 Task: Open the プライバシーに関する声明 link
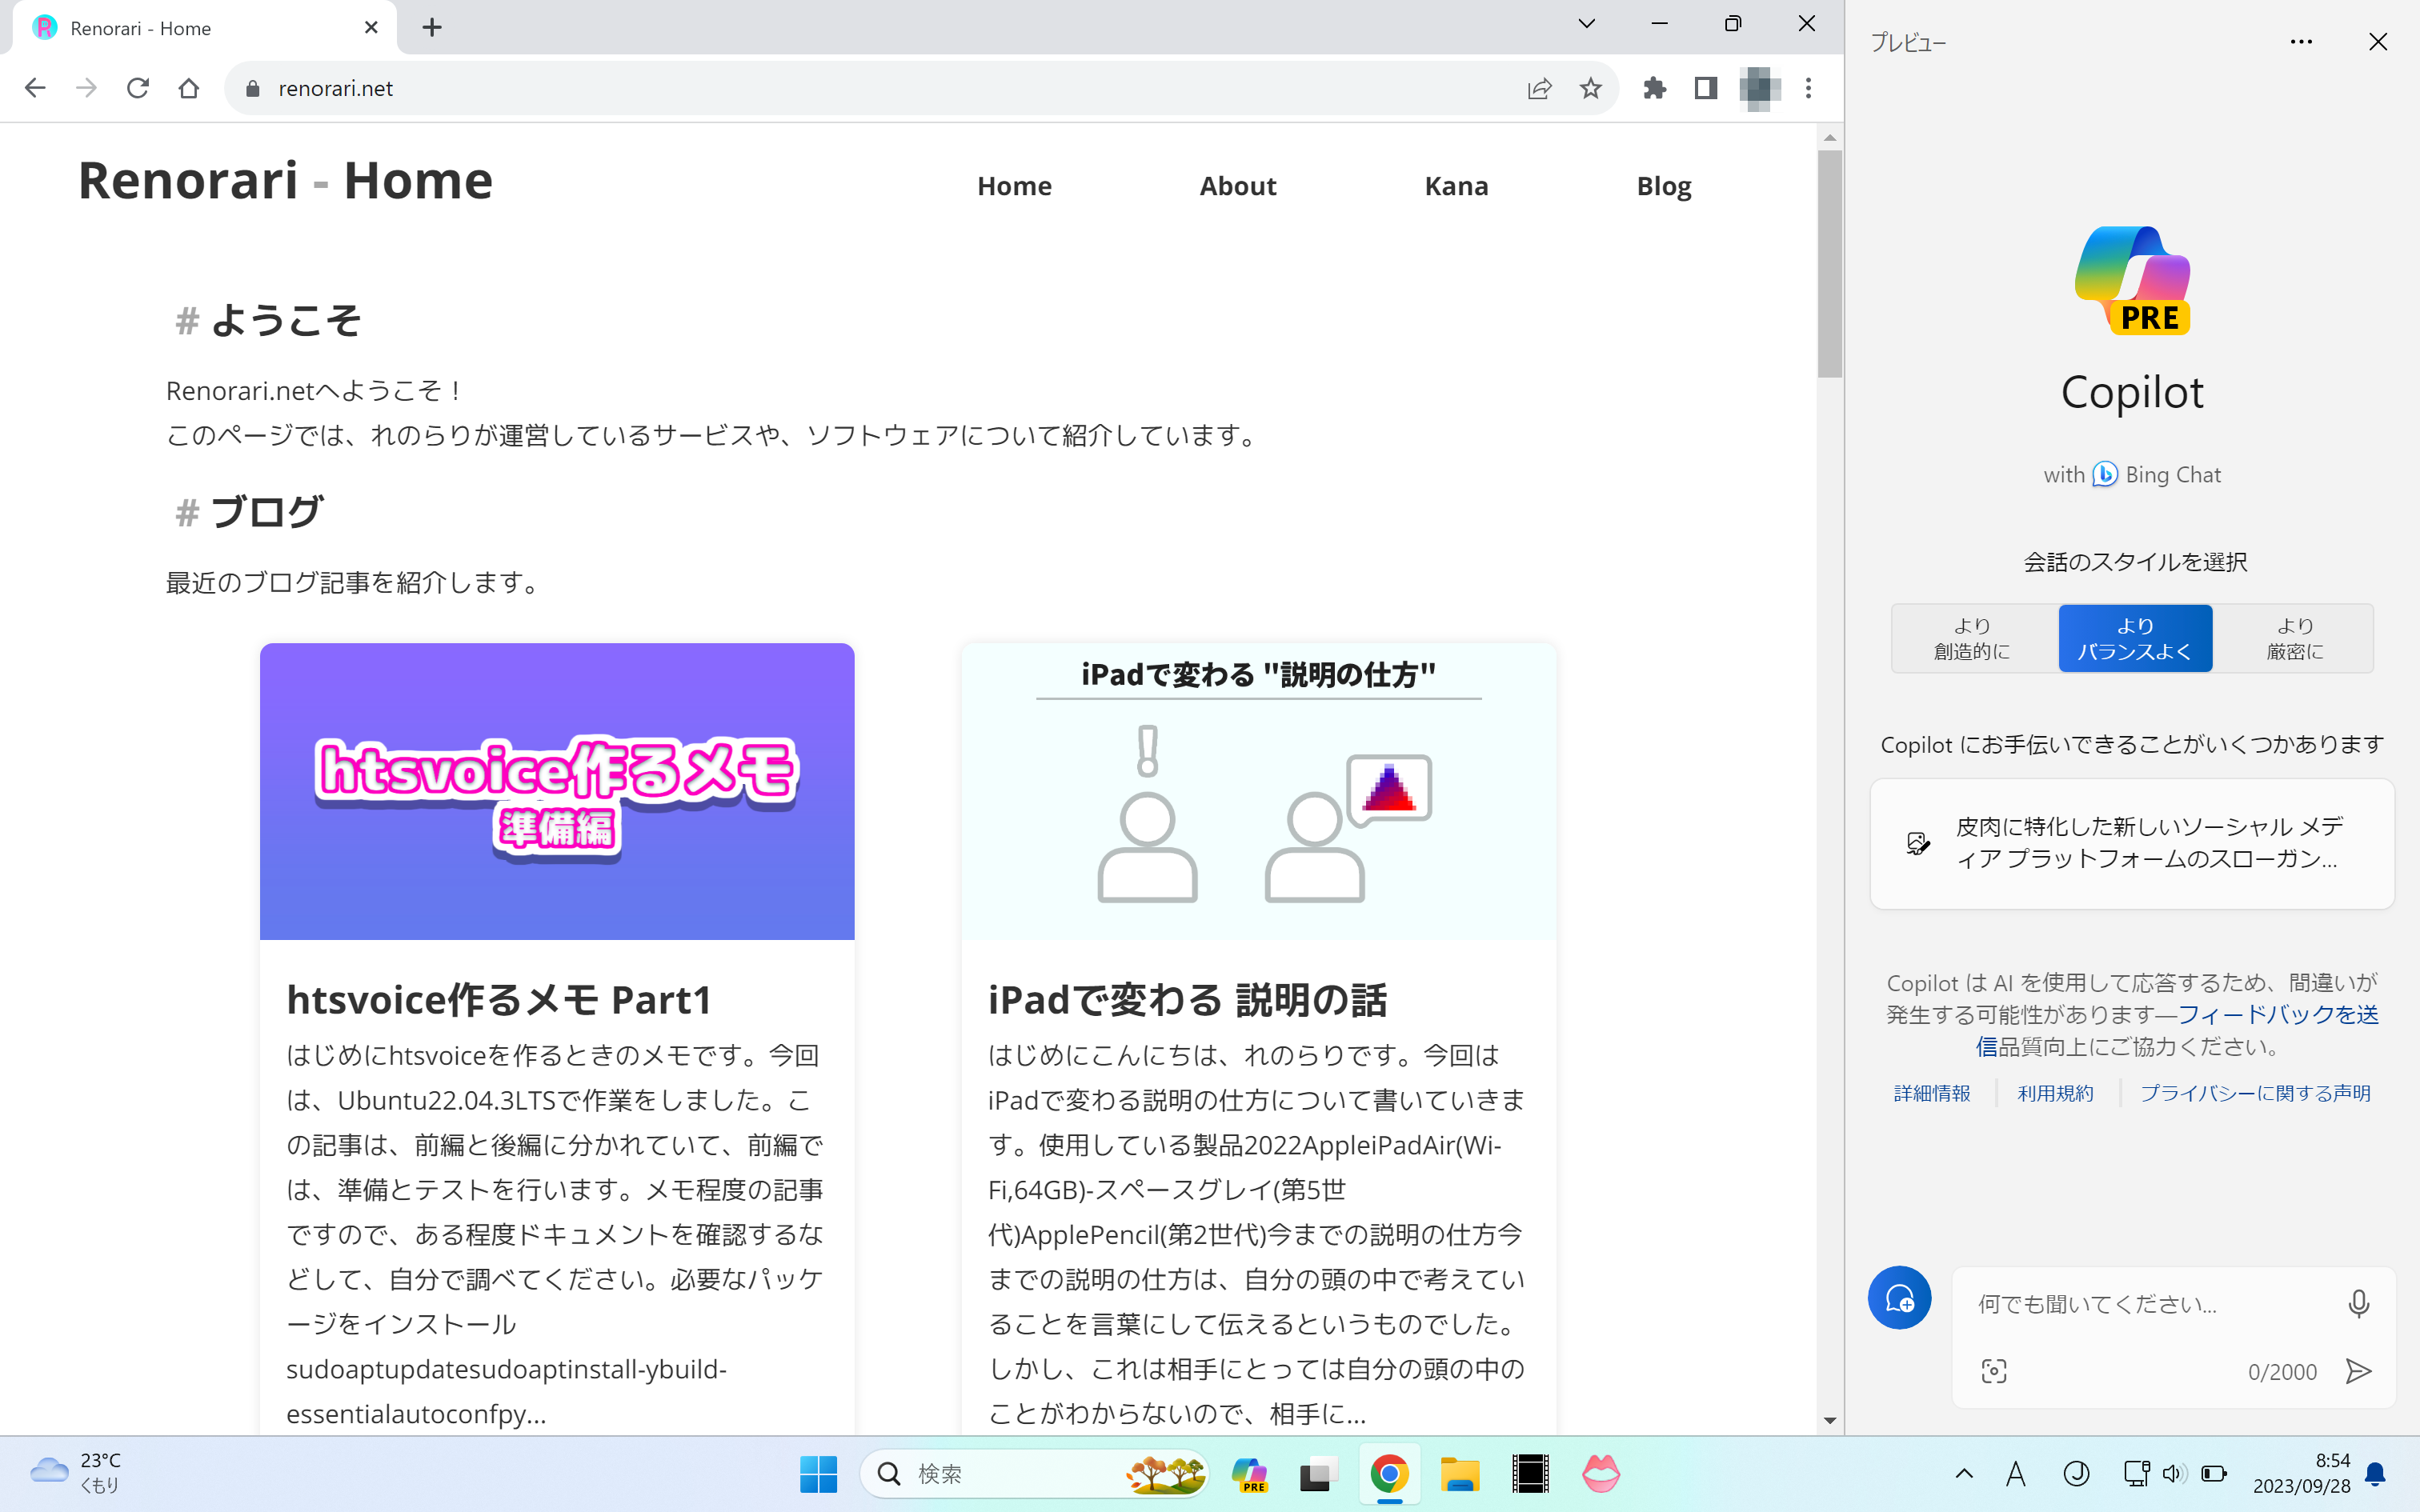(2255, 1093)
